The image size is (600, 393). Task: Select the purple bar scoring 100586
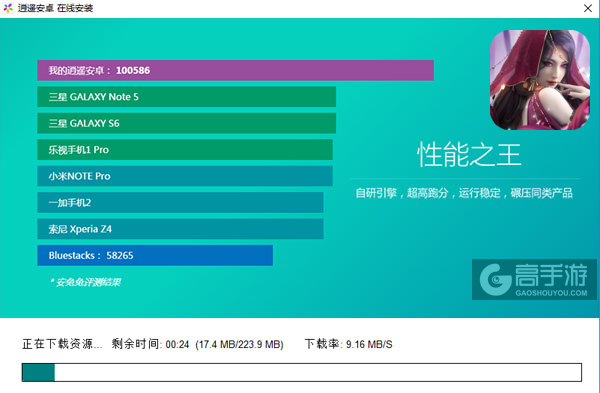[235, 70]
